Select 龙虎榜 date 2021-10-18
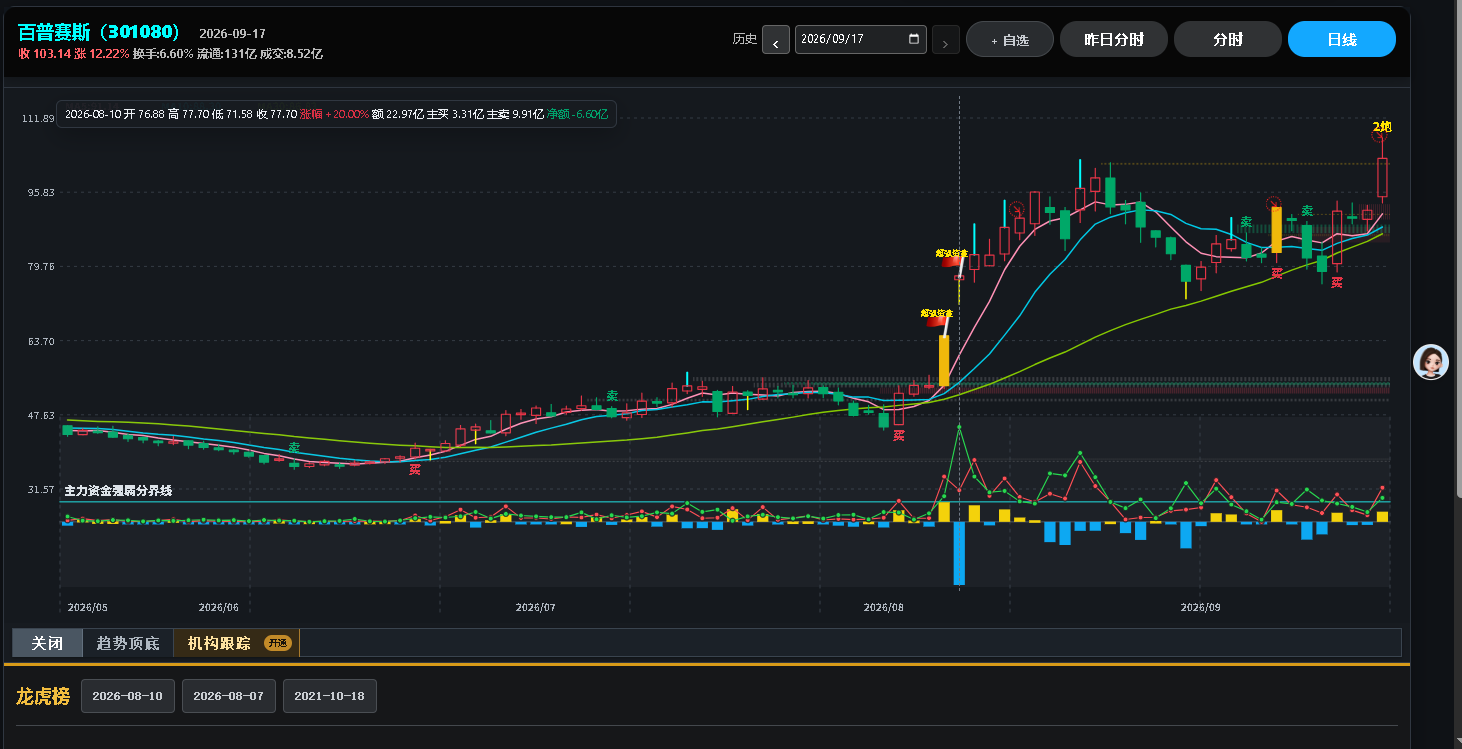The image size is (1462, 749). point(330,696)
